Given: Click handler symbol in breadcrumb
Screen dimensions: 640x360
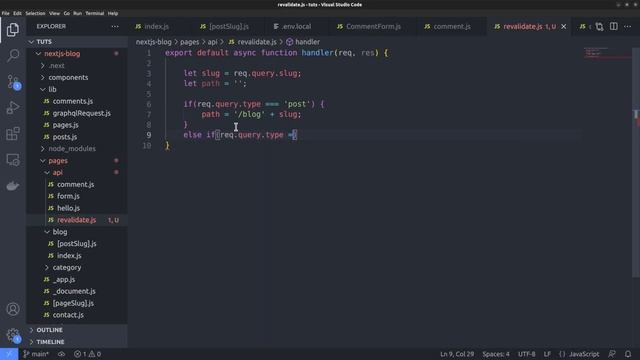Looking at the screenshot, I should (x=303, y=42).
